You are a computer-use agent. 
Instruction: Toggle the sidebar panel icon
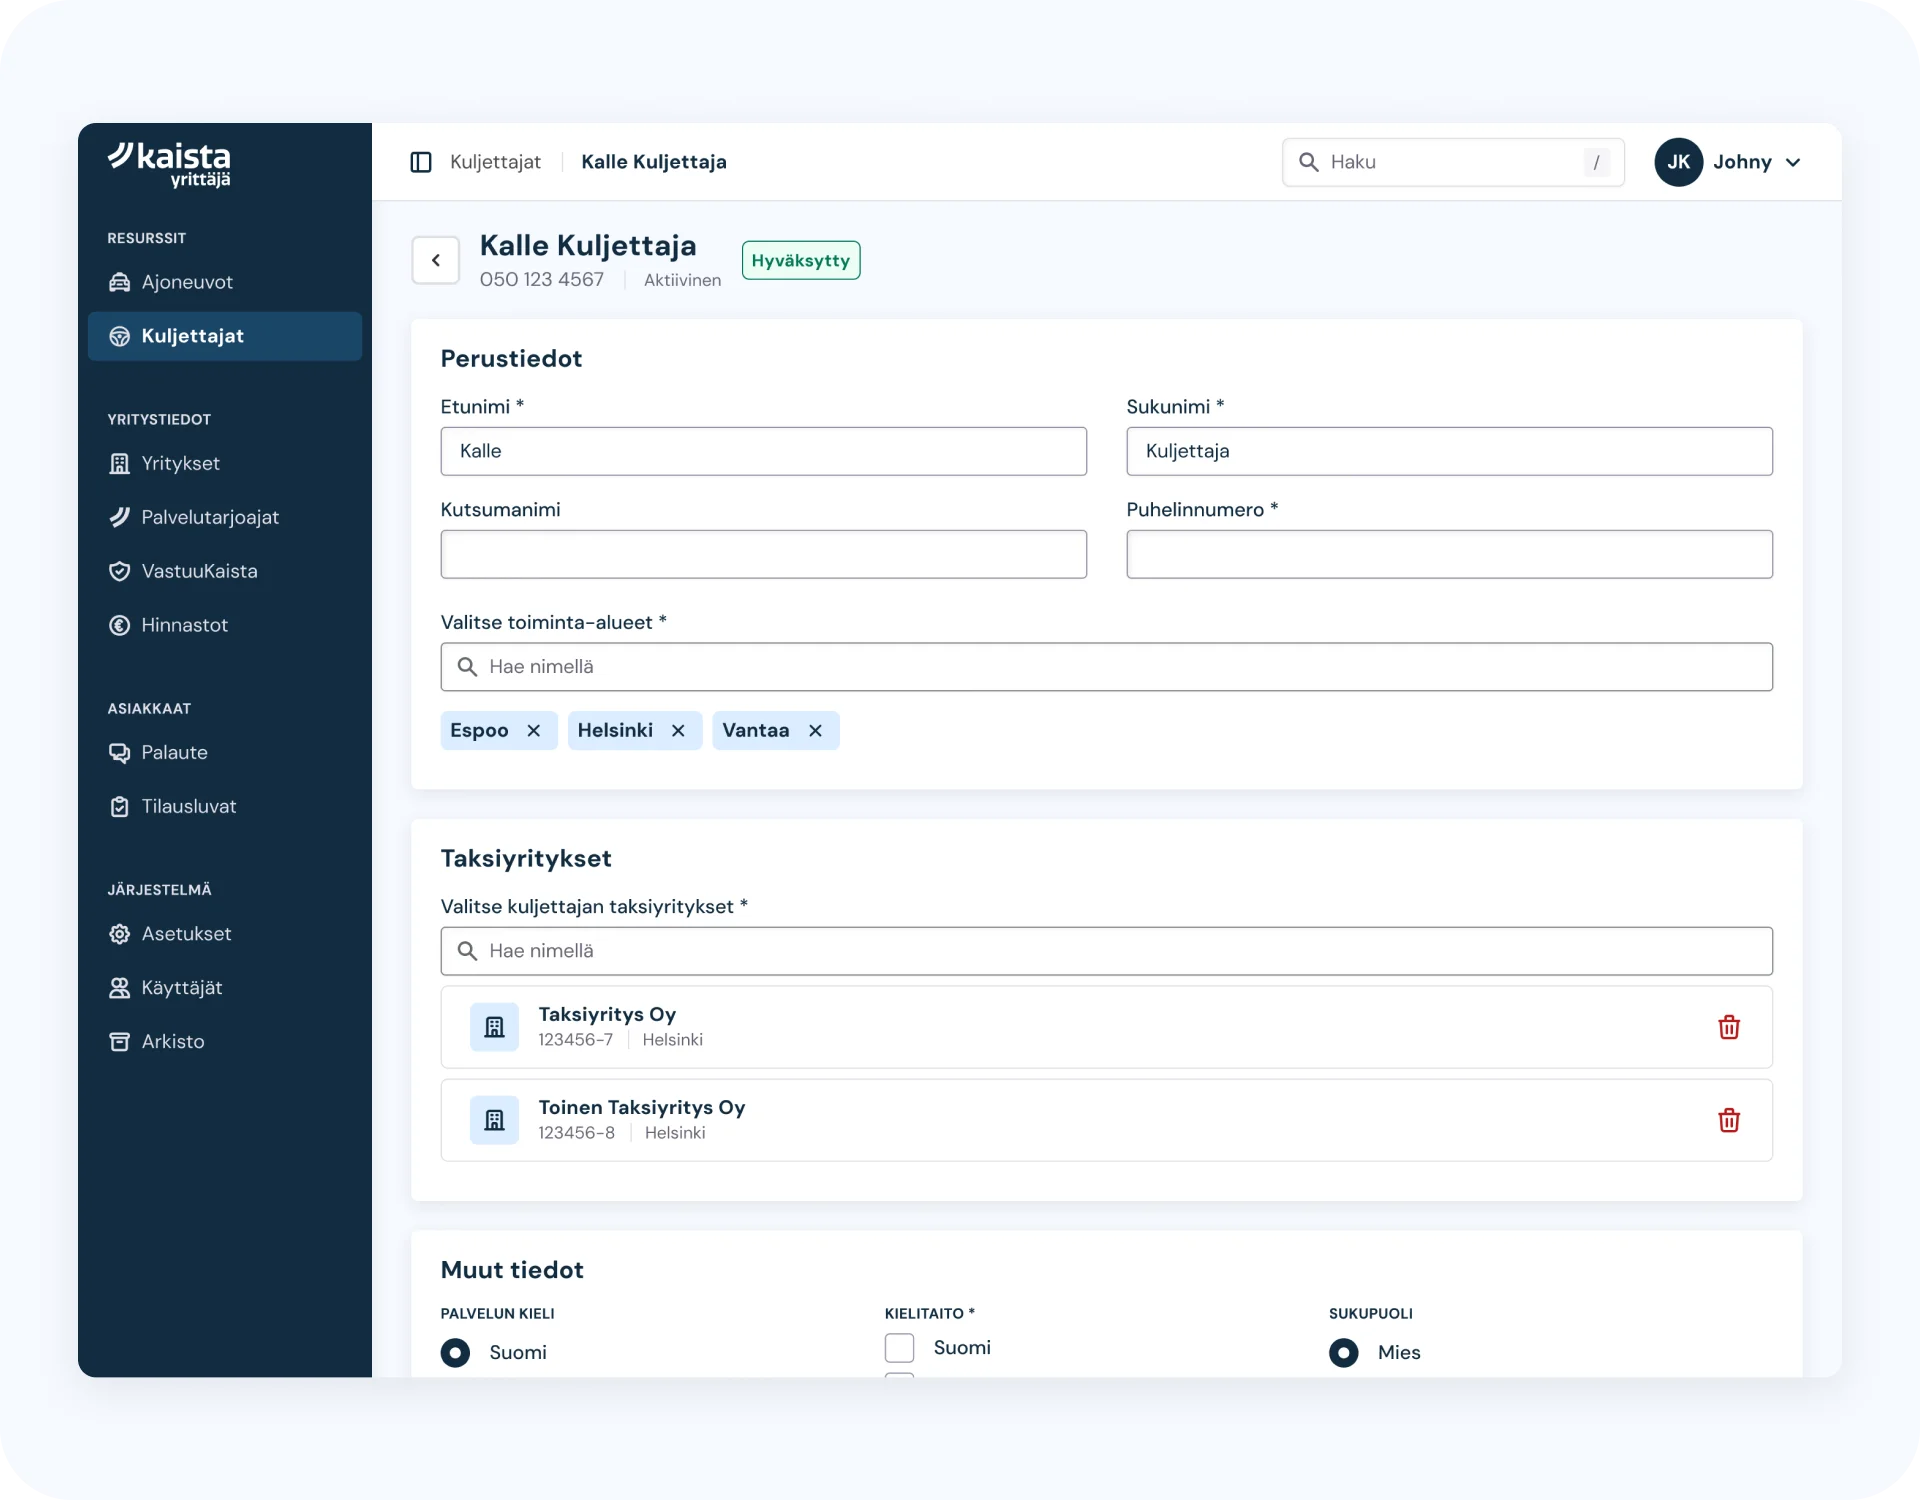tap(421, 162)
